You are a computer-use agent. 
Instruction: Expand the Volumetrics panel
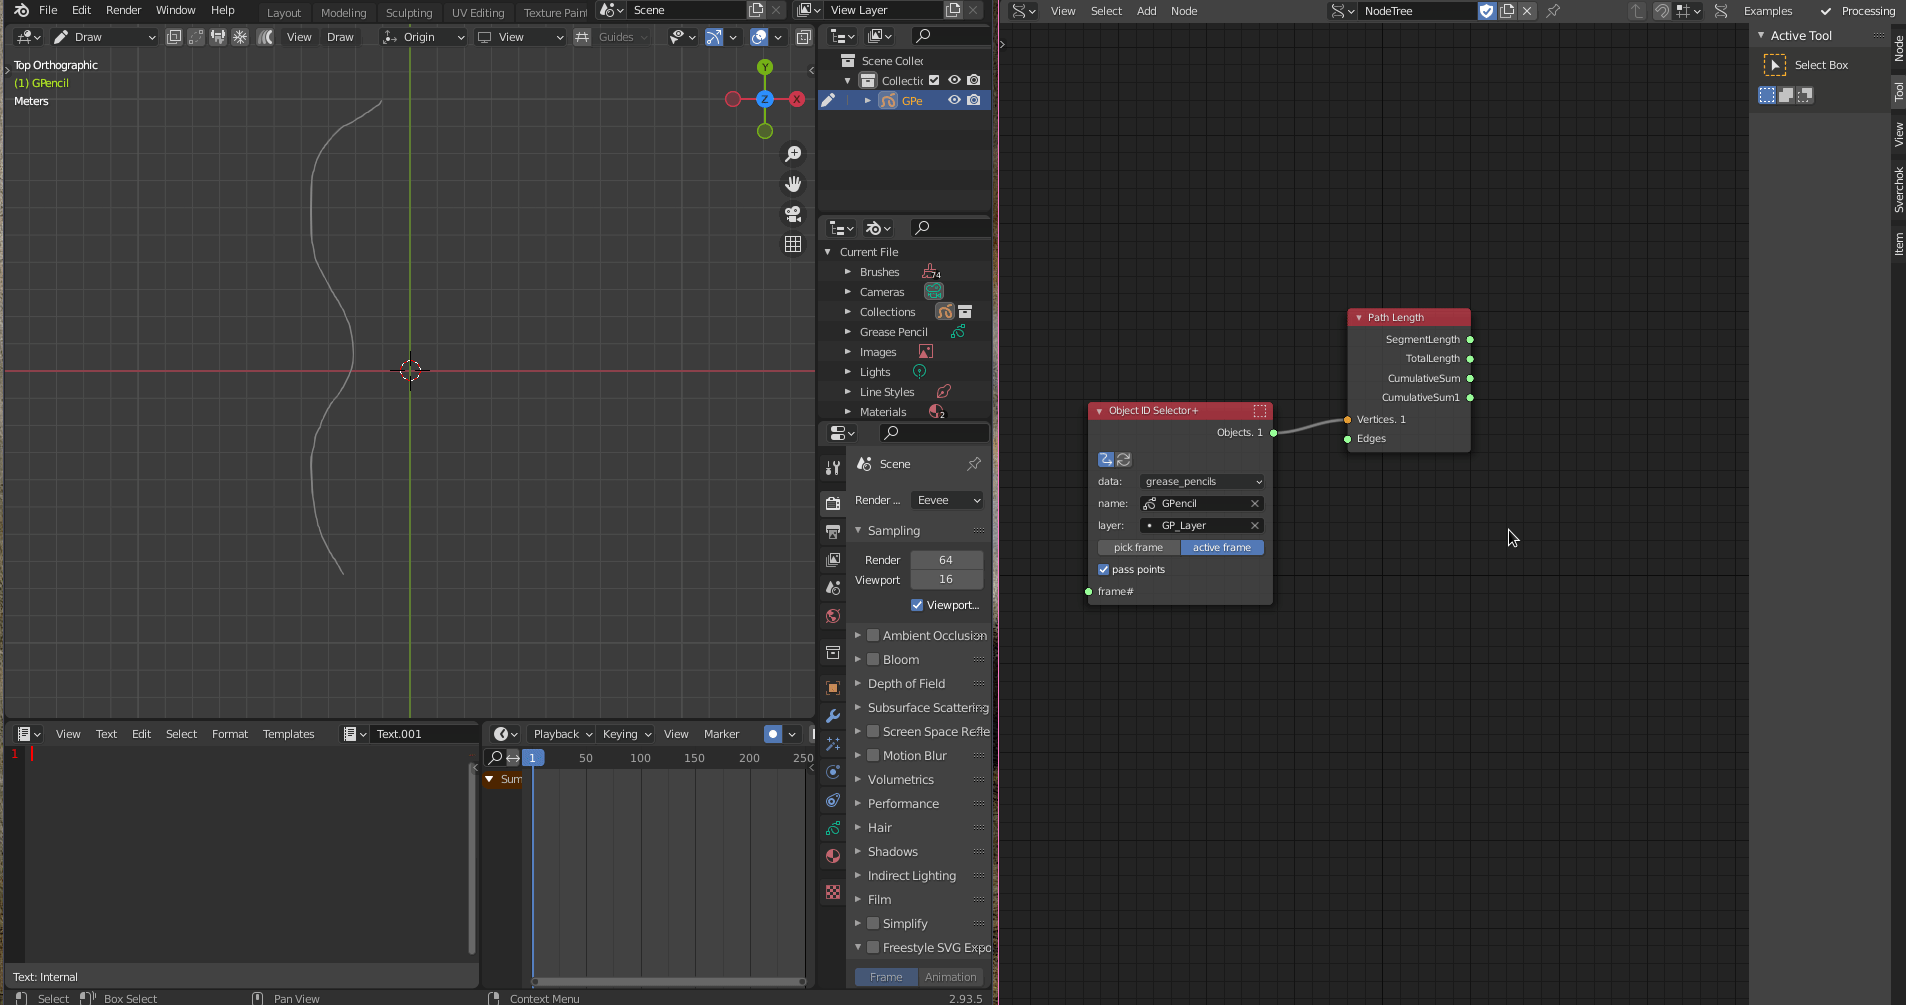tap(858, 779)
